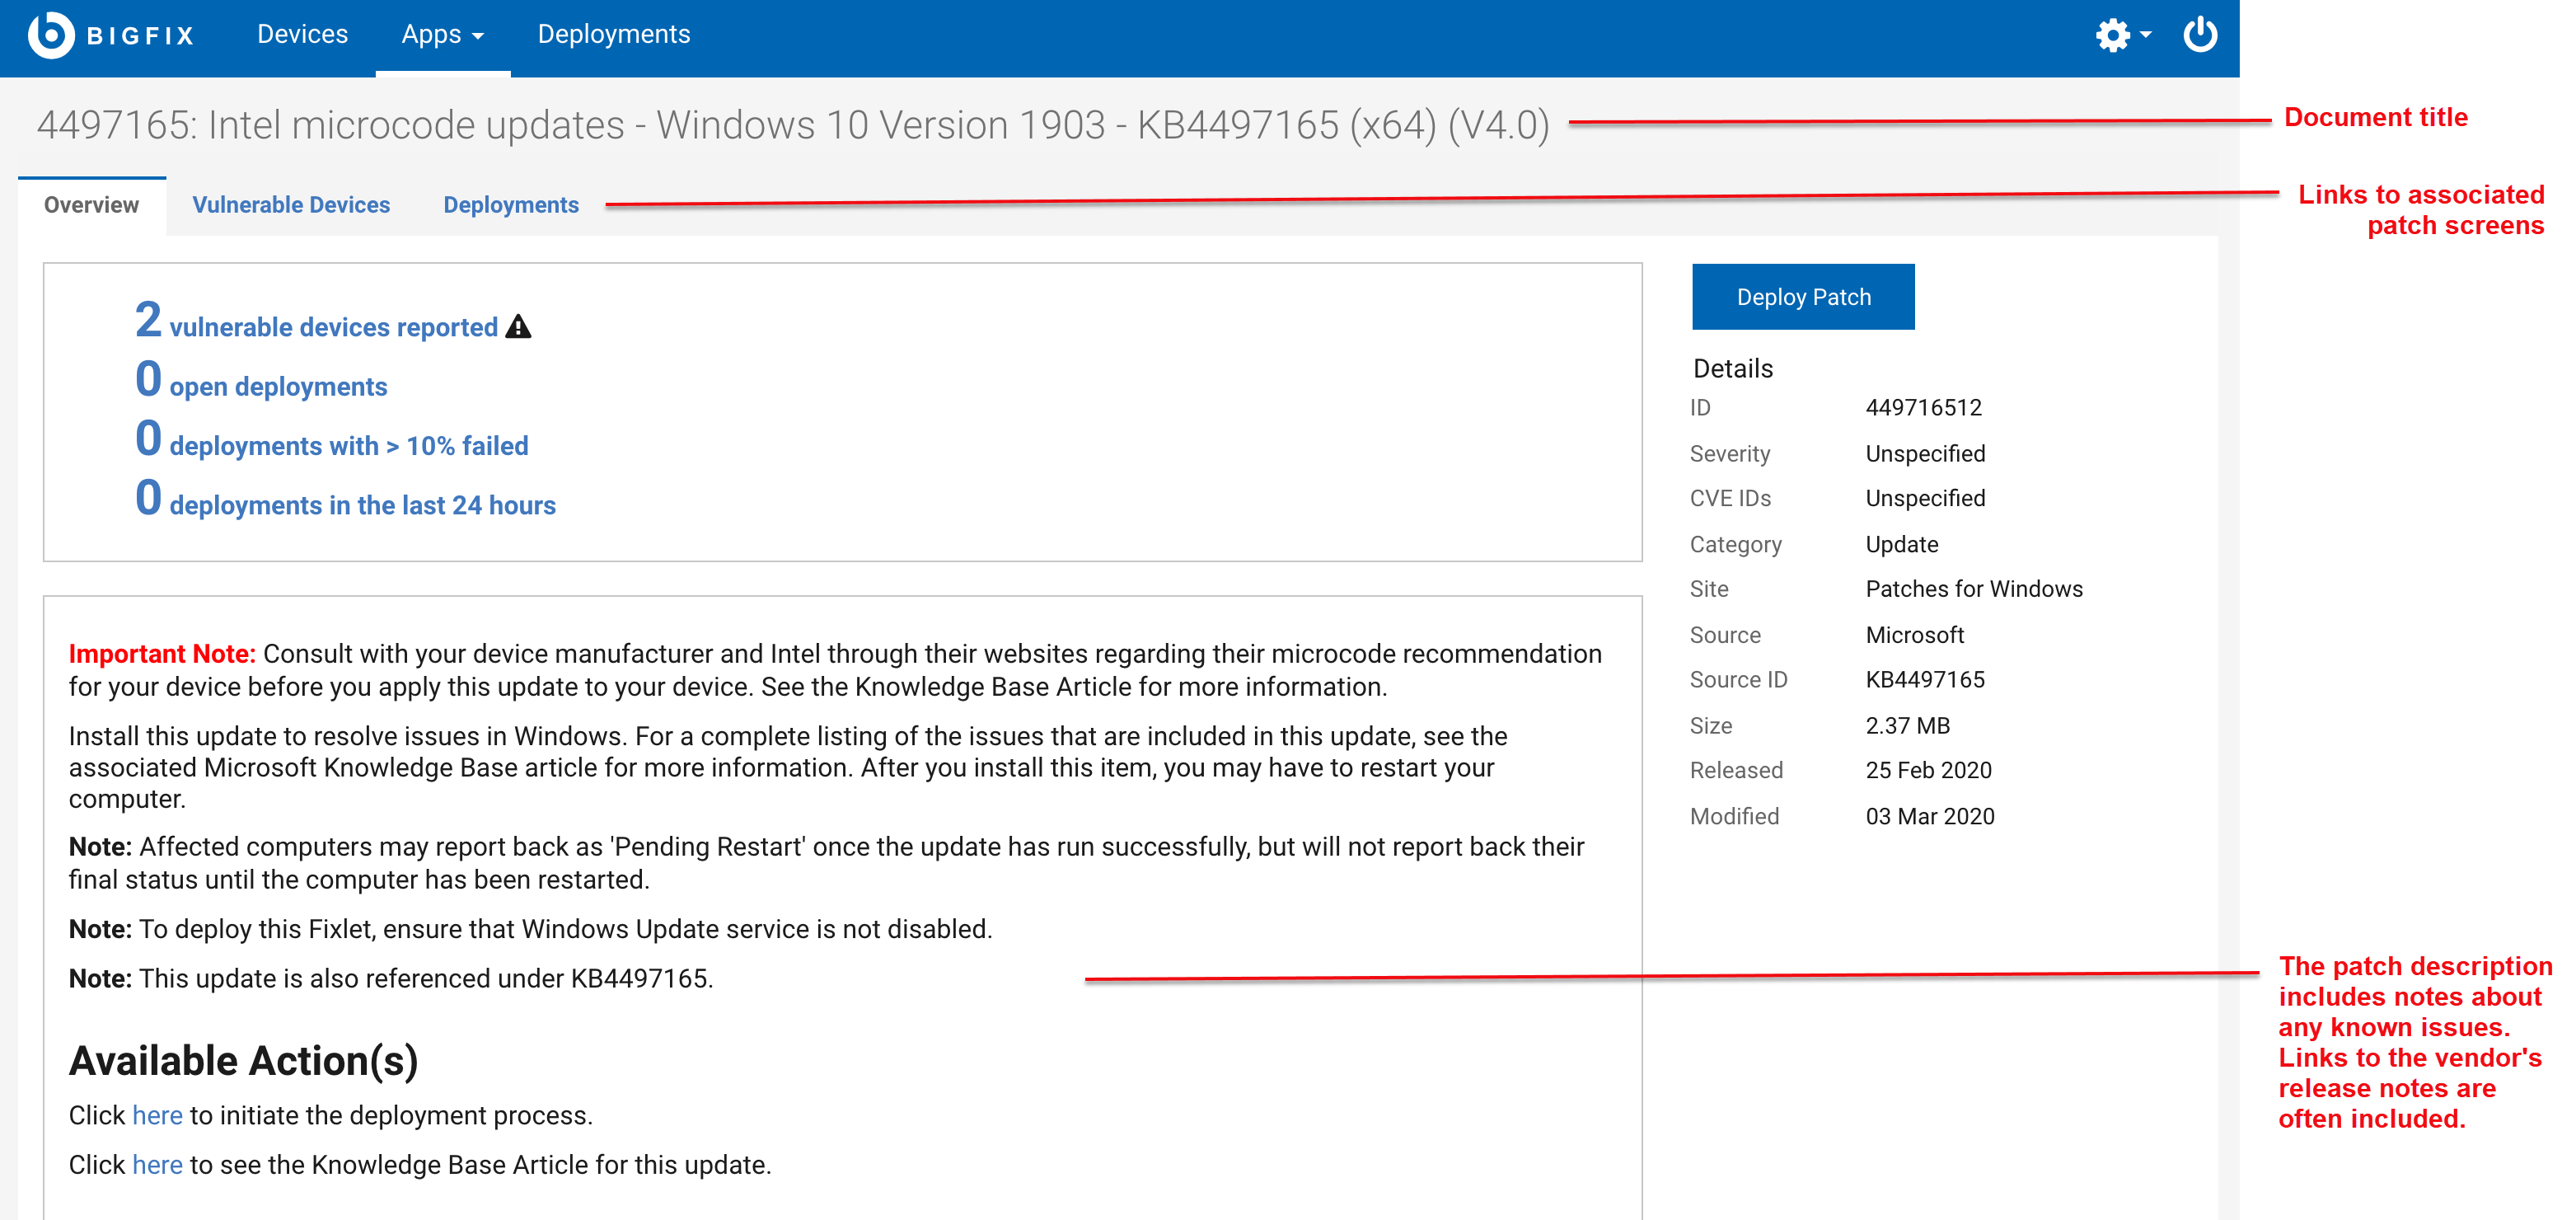Click the Source ID KB4497165 value
This screenshot has height=1220, width=2576.
1931,678
